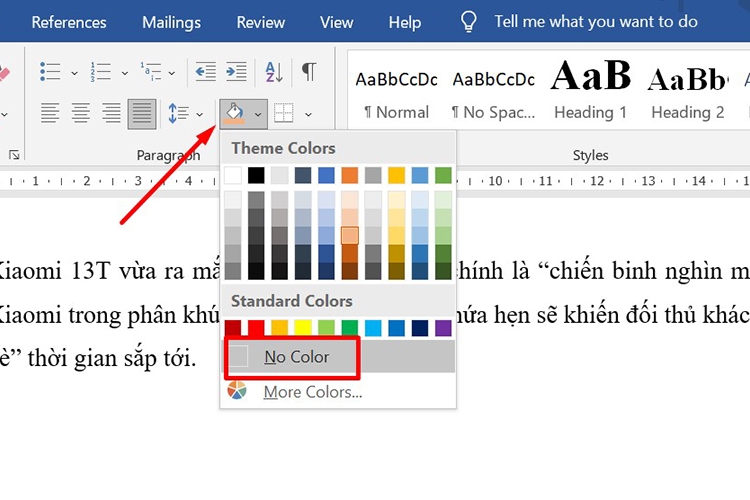Viewport: 750px width, 500px height.
Task: Select purple standard color
Action: pyautogui.click(x=443, y=328)
